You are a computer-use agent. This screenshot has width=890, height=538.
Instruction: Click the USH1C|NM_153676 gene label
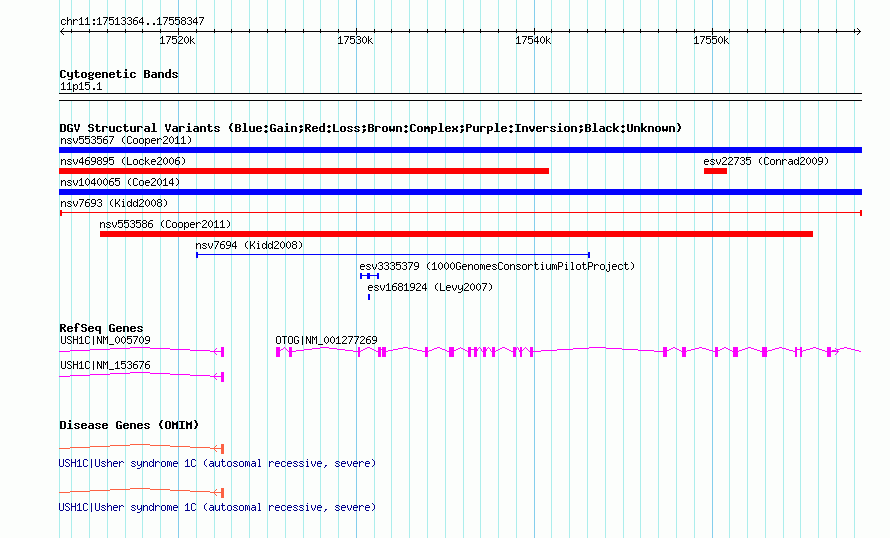105,365
